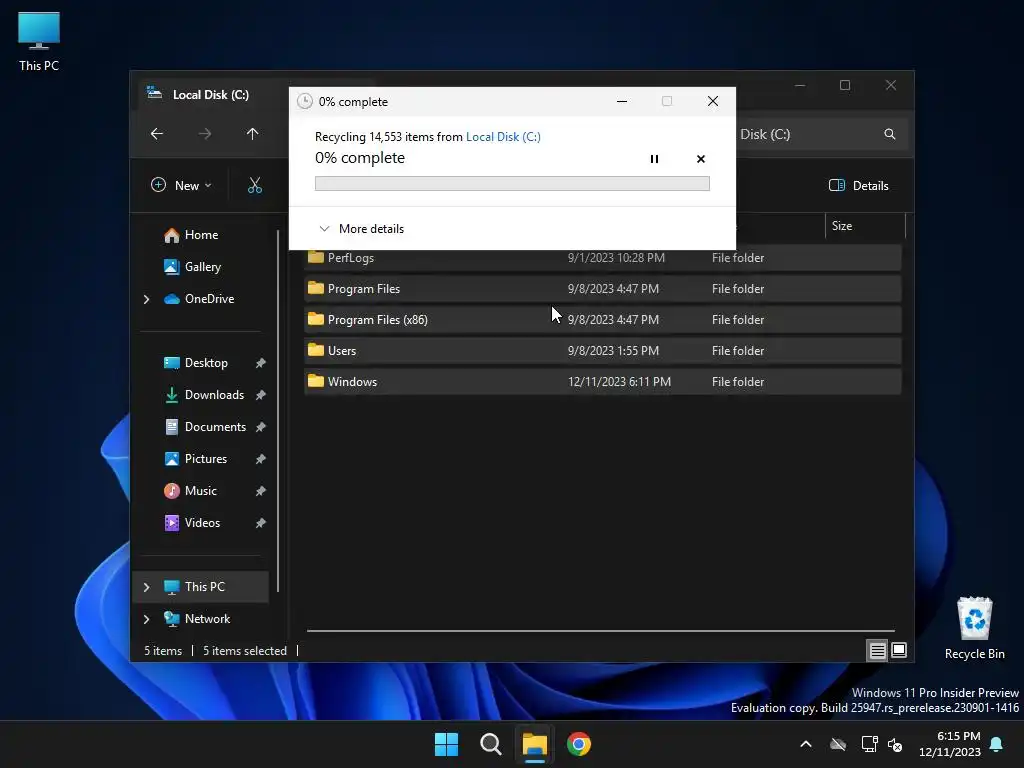Screen dimensions: 1024x768
Task: Click the pin icon next to Downloads
Action: [x=260, y=395]
